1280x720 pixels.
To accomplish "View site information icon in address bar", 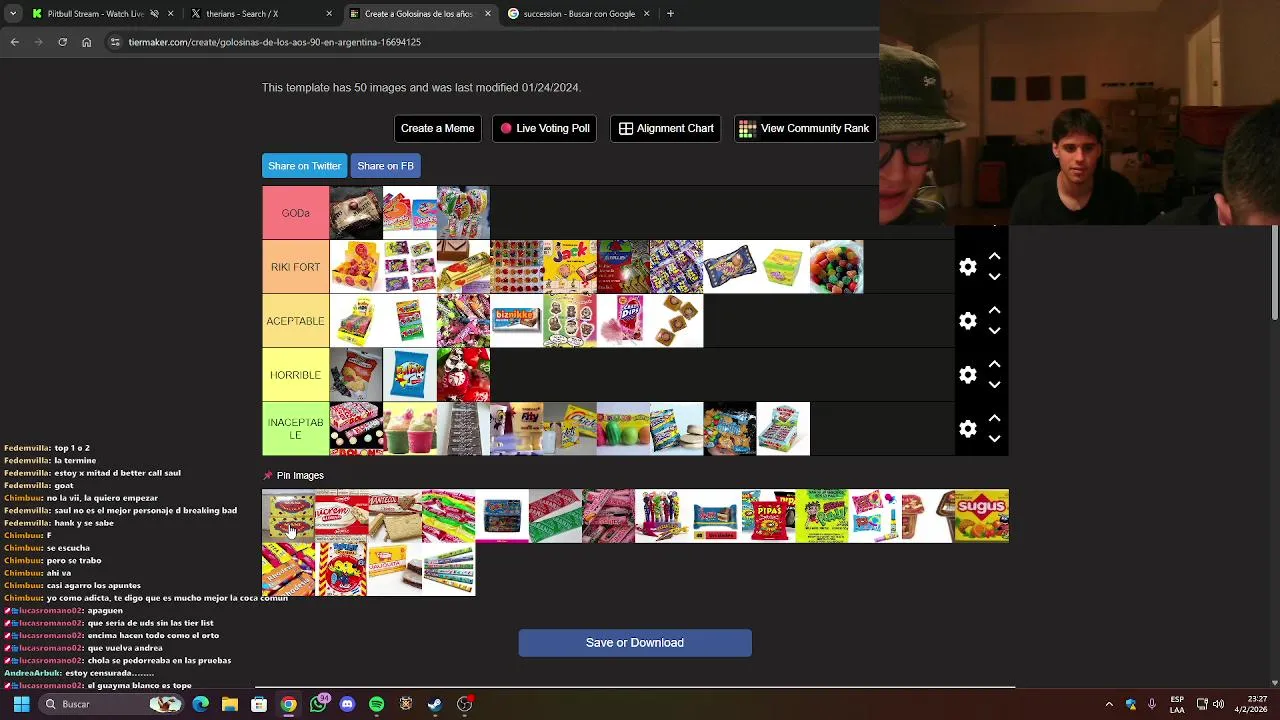I will coord(115,42).
